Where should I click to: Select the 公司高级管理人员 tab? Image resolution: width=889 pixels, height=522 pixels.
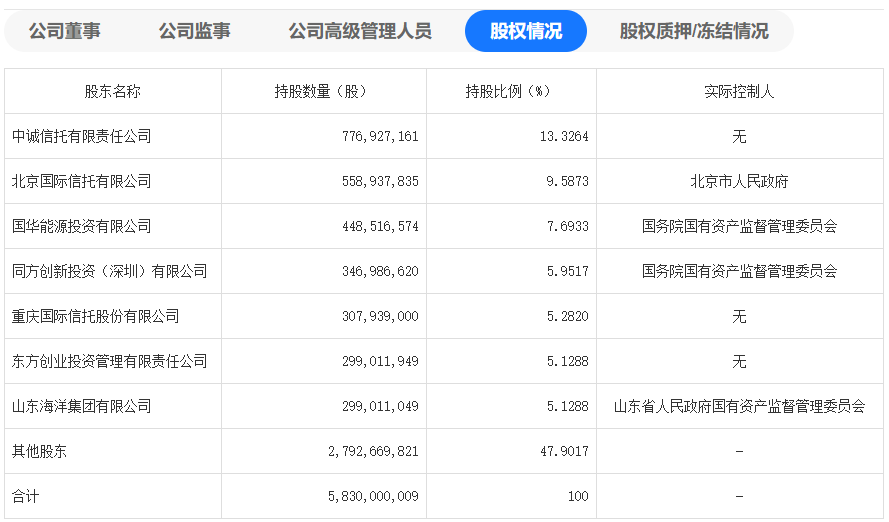point(360,31)
